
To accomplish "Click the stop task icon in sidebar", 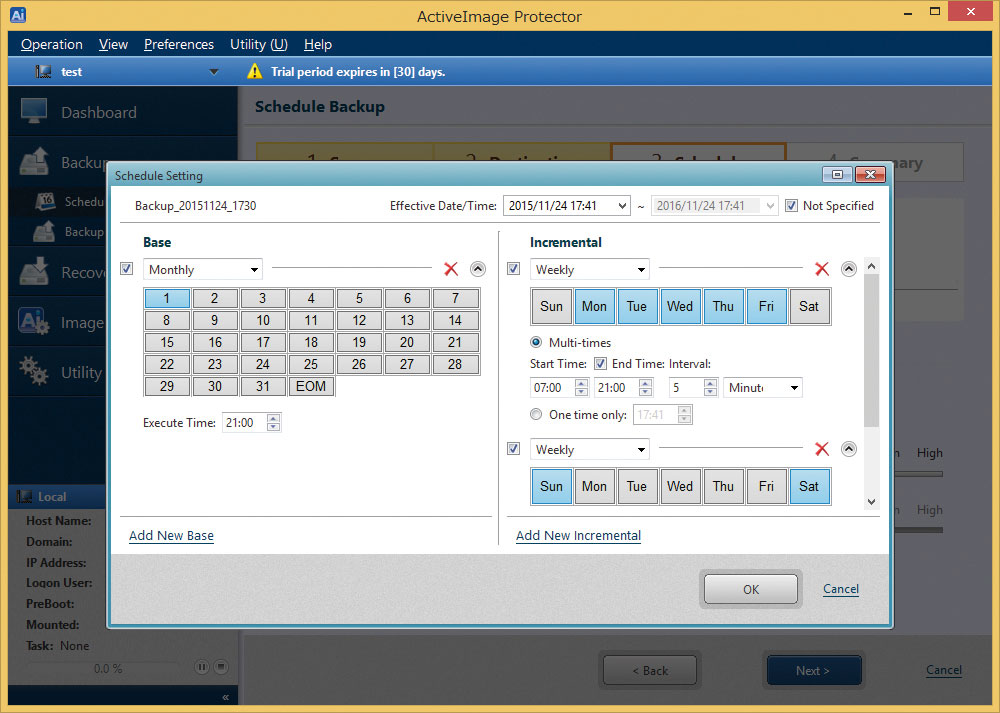I will point(221,667).
